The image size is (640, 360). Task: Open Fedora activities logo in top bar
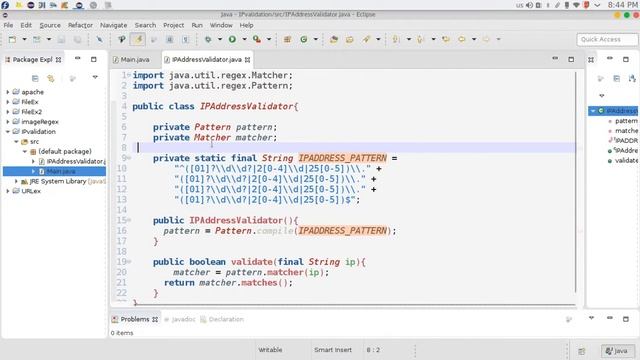tap(5, 5)
